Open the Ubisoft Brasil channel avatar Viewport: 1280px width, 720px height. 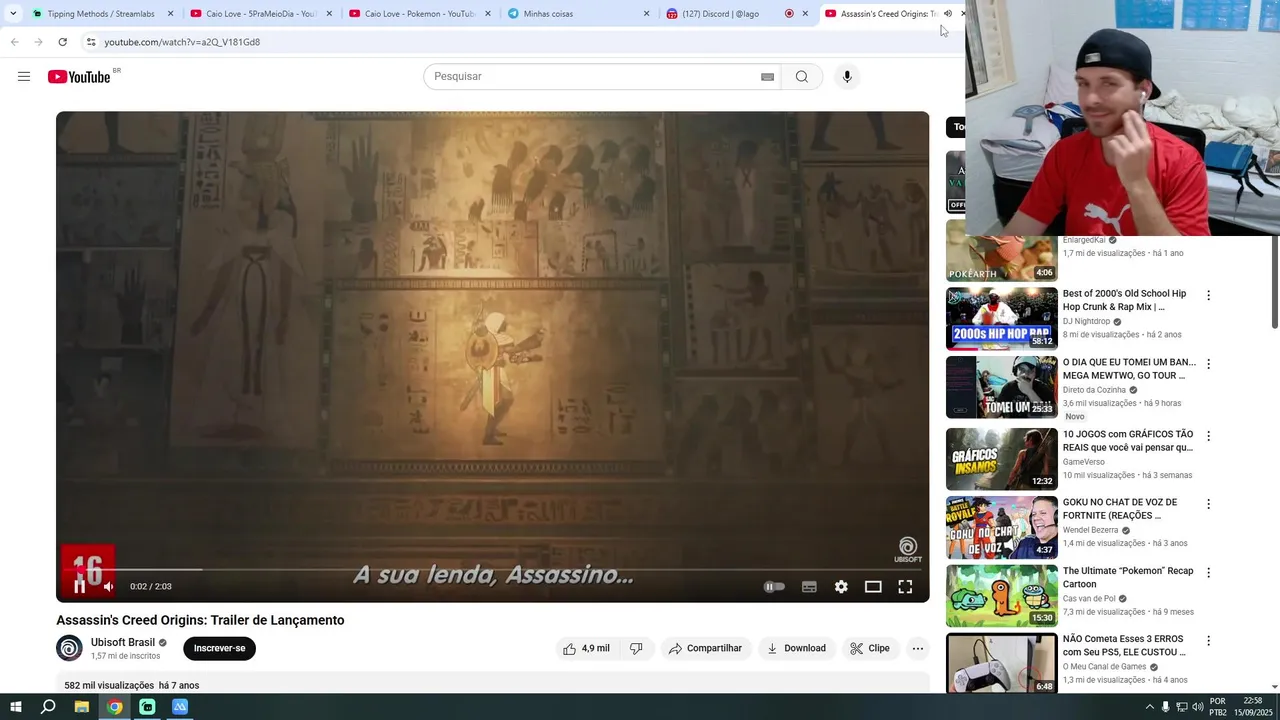click(69, 648)
